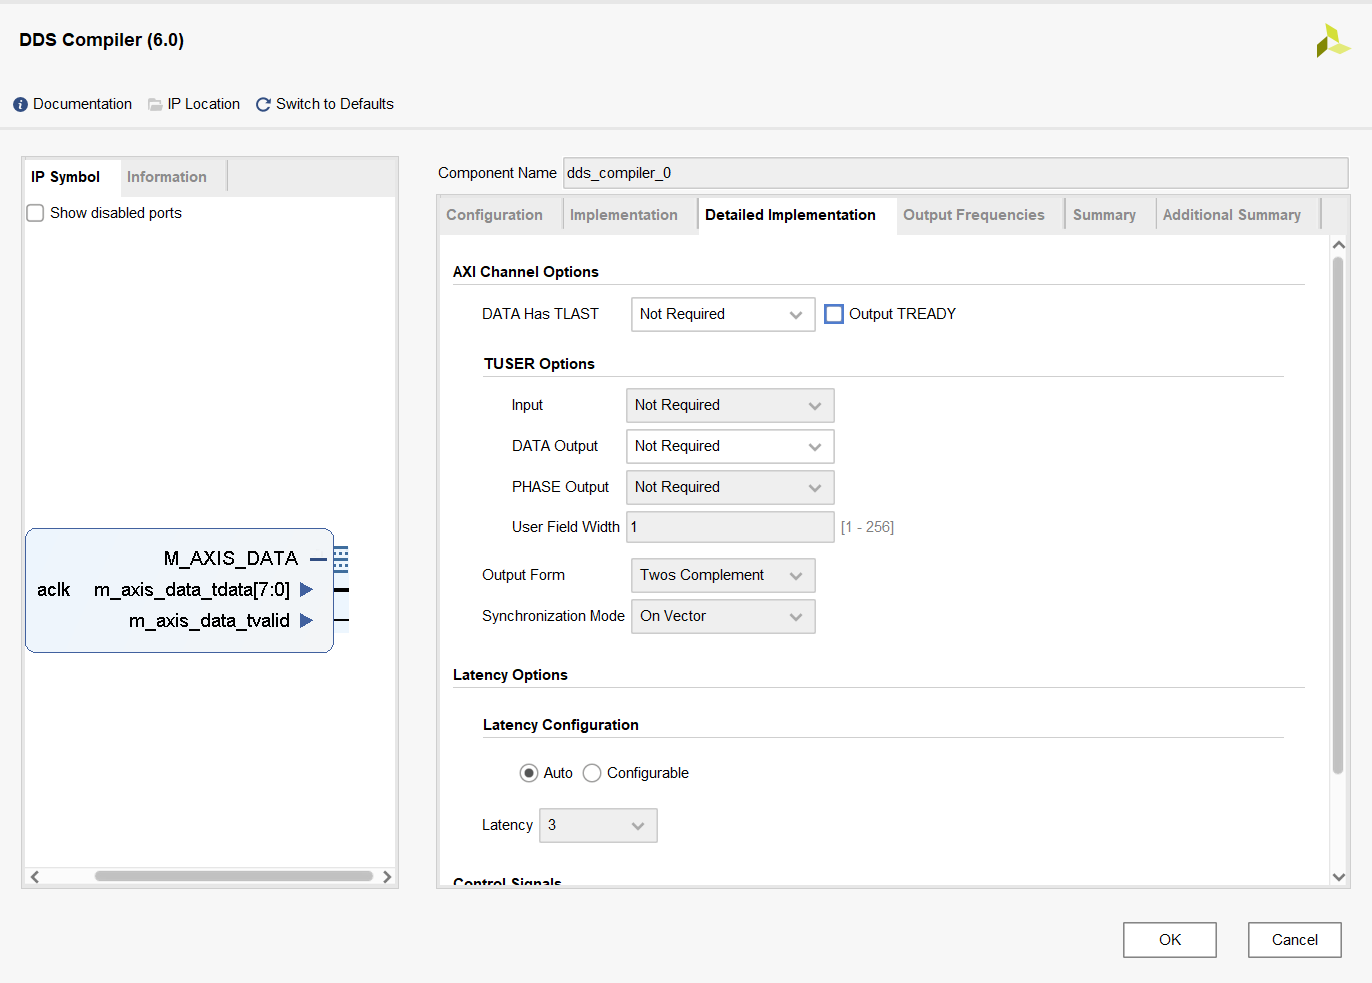Click the Xilinx logo icon

(x=1333, y=41)
